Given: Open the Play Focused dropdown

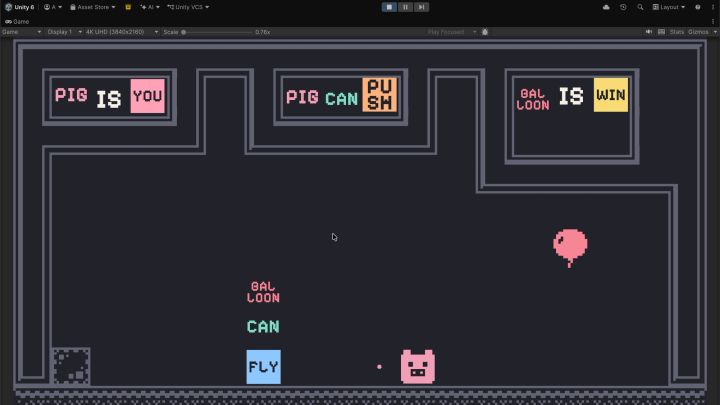Looking at the screenshot, I should point(452,32).
